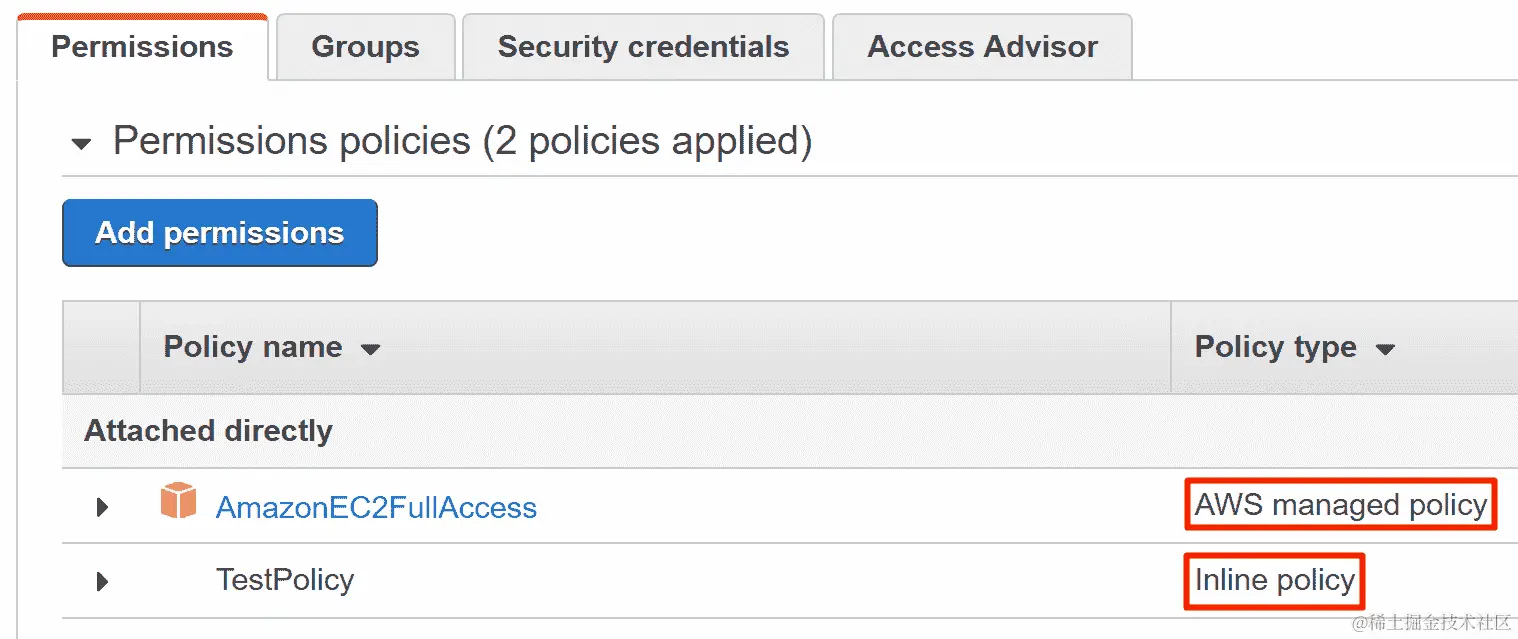Collapse the Permissions policies section triangle

[81, 144]
